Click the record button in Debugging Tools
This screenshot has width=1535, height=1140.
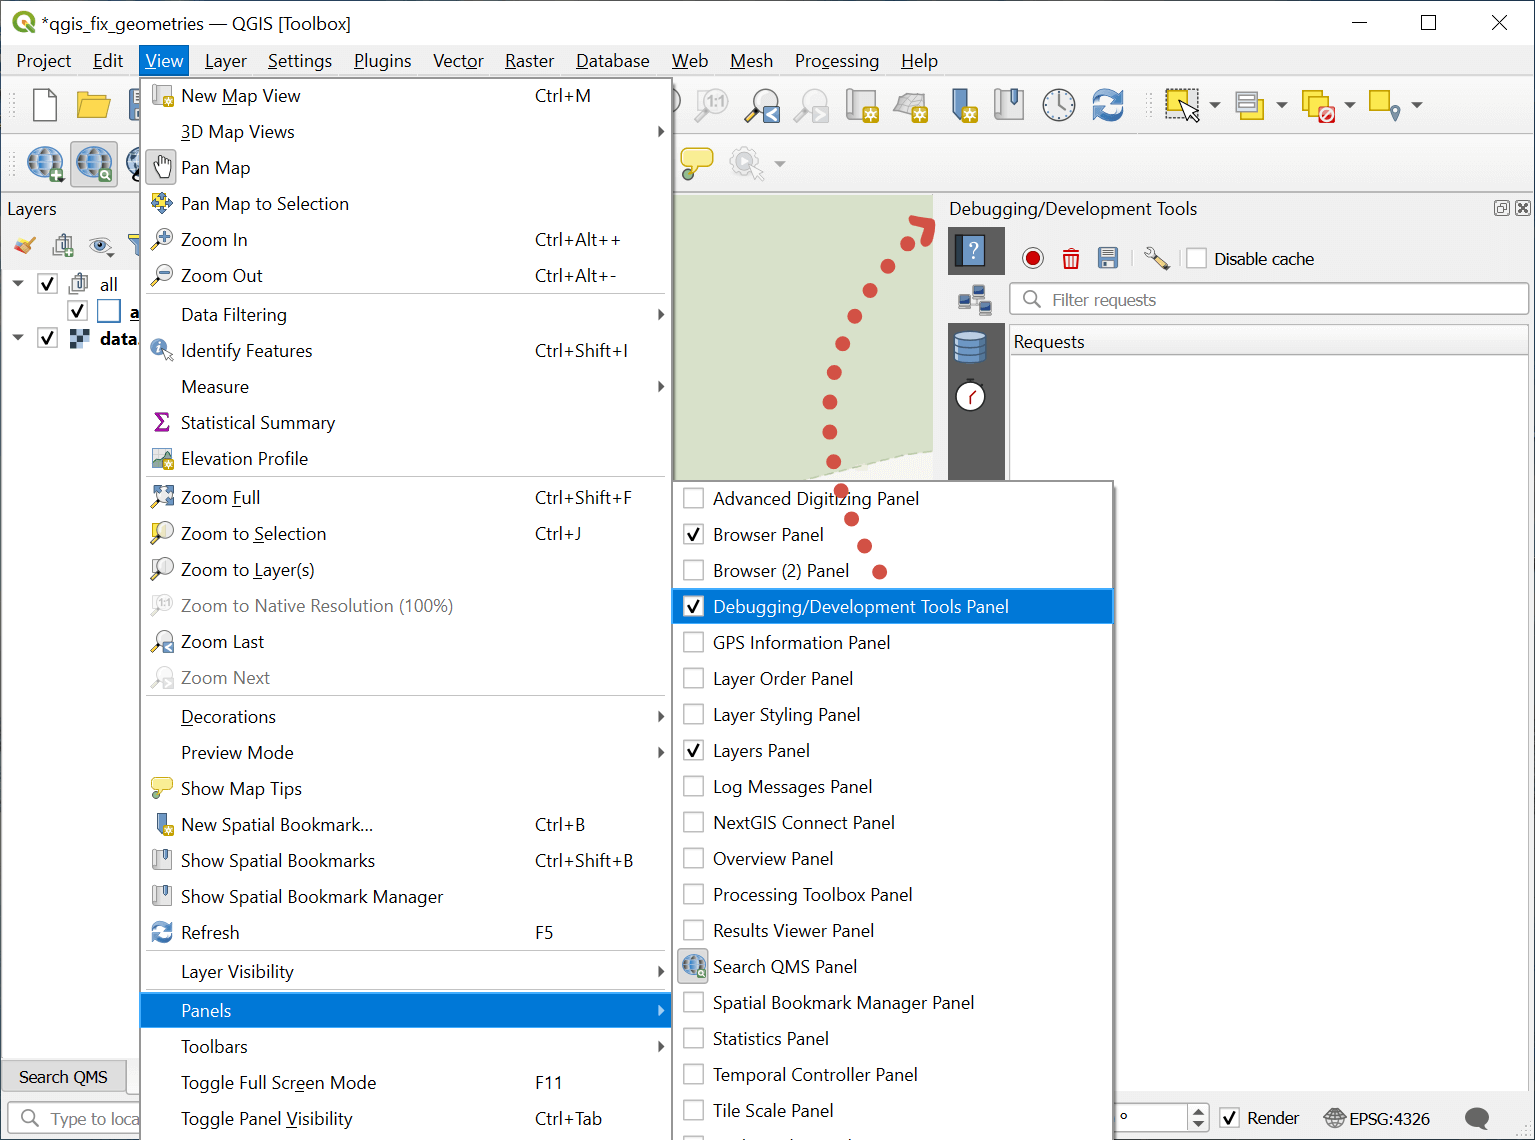[x=1033, y=259]
